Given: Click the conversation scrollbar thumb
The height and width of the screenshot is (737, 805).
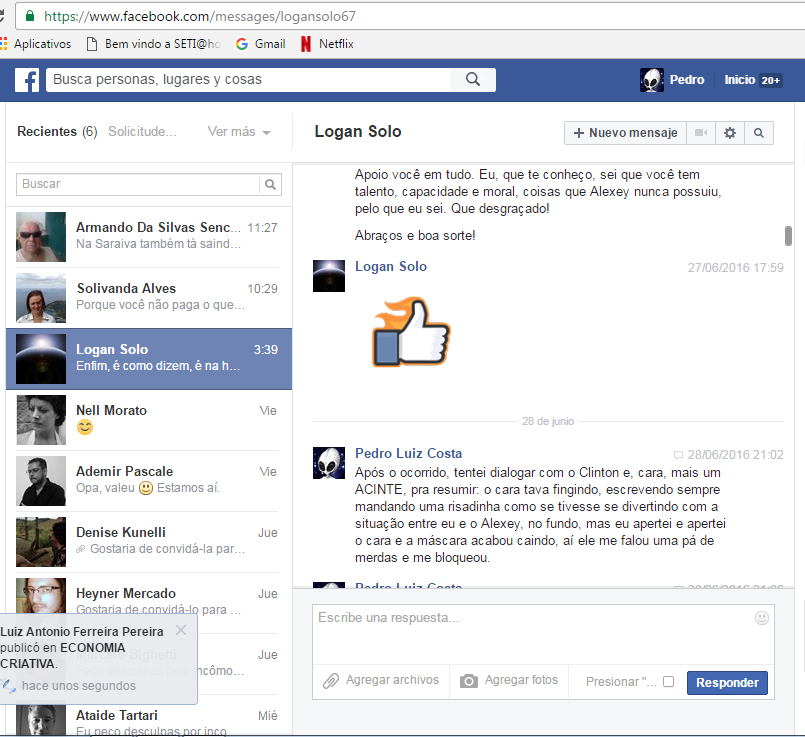Looking at the screenshot, I should tap(788, 236).
